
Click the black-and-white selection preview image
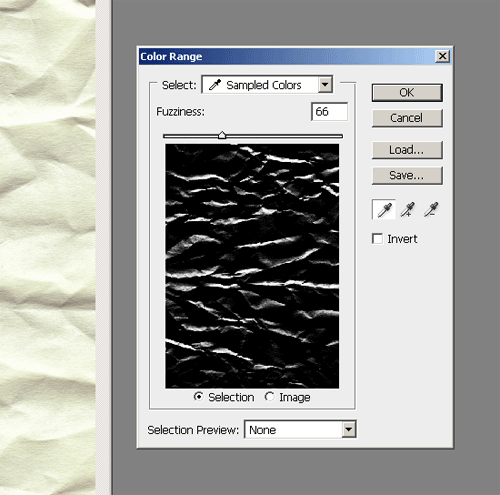click(252, 266)
